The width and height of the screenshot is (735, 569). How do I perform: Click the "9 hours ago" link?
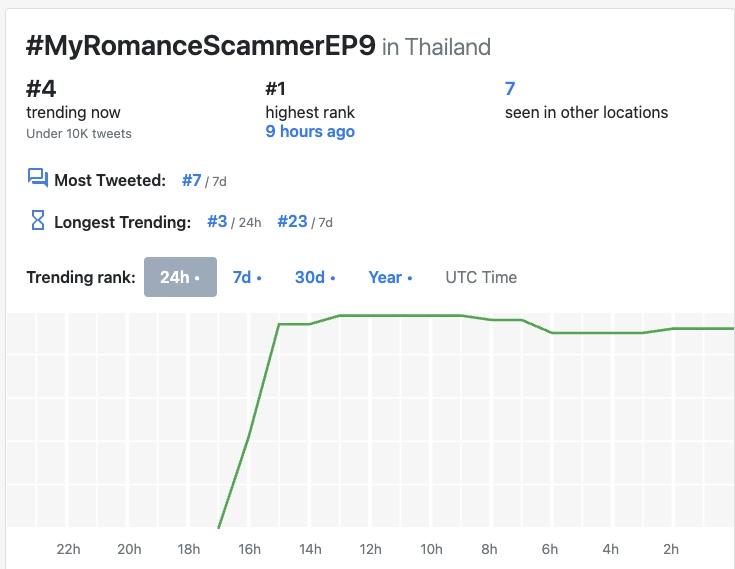(310, 132)
